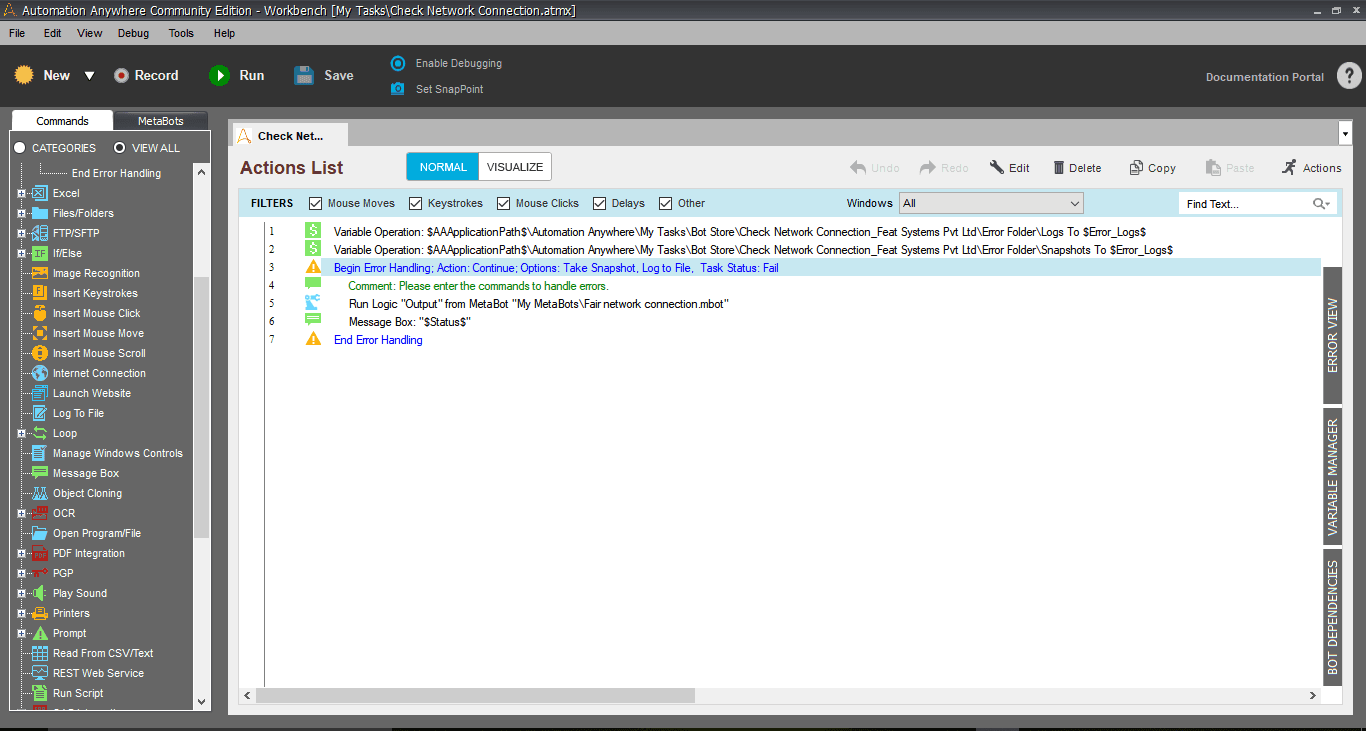This screenshot has height=731, width=1366.
Task: Select the VIEW ALL radio button
Action: [x=120, y=148]
